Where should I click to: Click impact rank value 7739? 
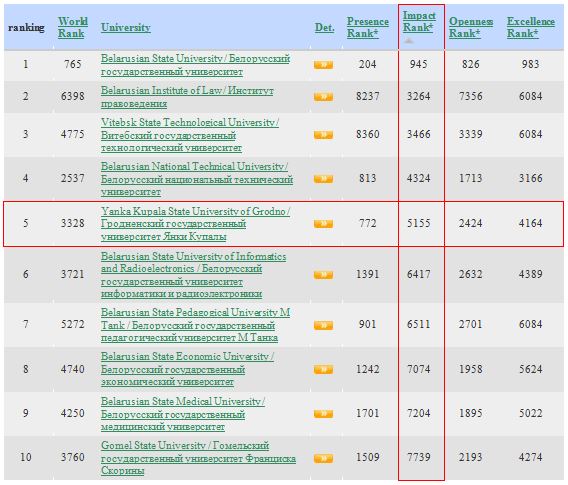(x=419, y=457)
